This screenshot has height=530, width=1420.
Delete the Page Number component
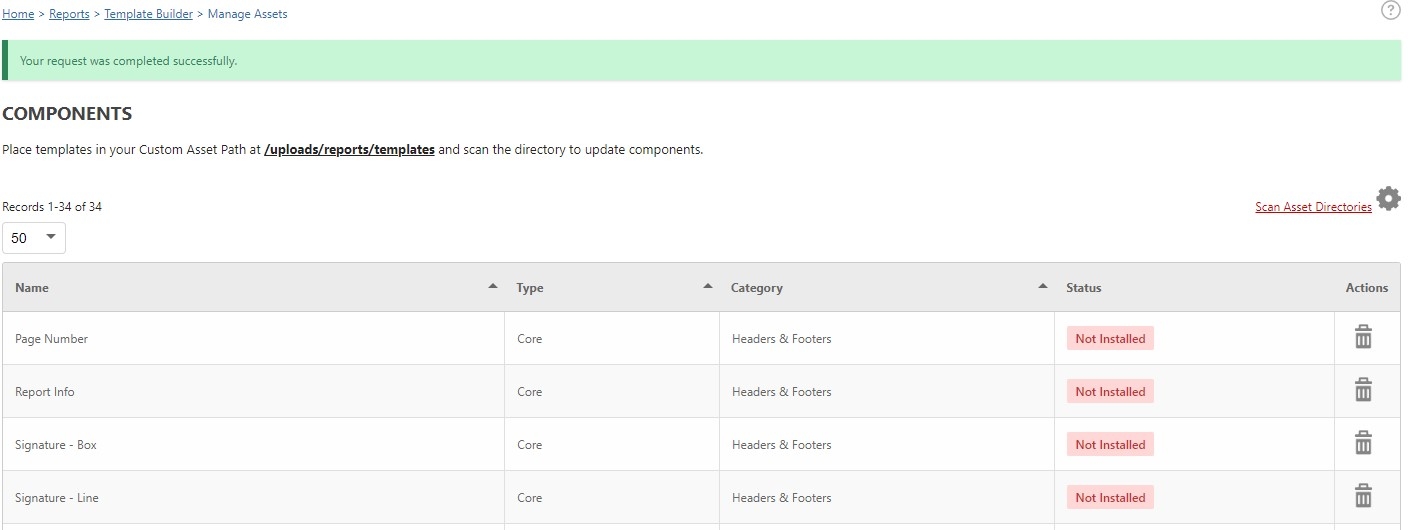(1363, 337)
